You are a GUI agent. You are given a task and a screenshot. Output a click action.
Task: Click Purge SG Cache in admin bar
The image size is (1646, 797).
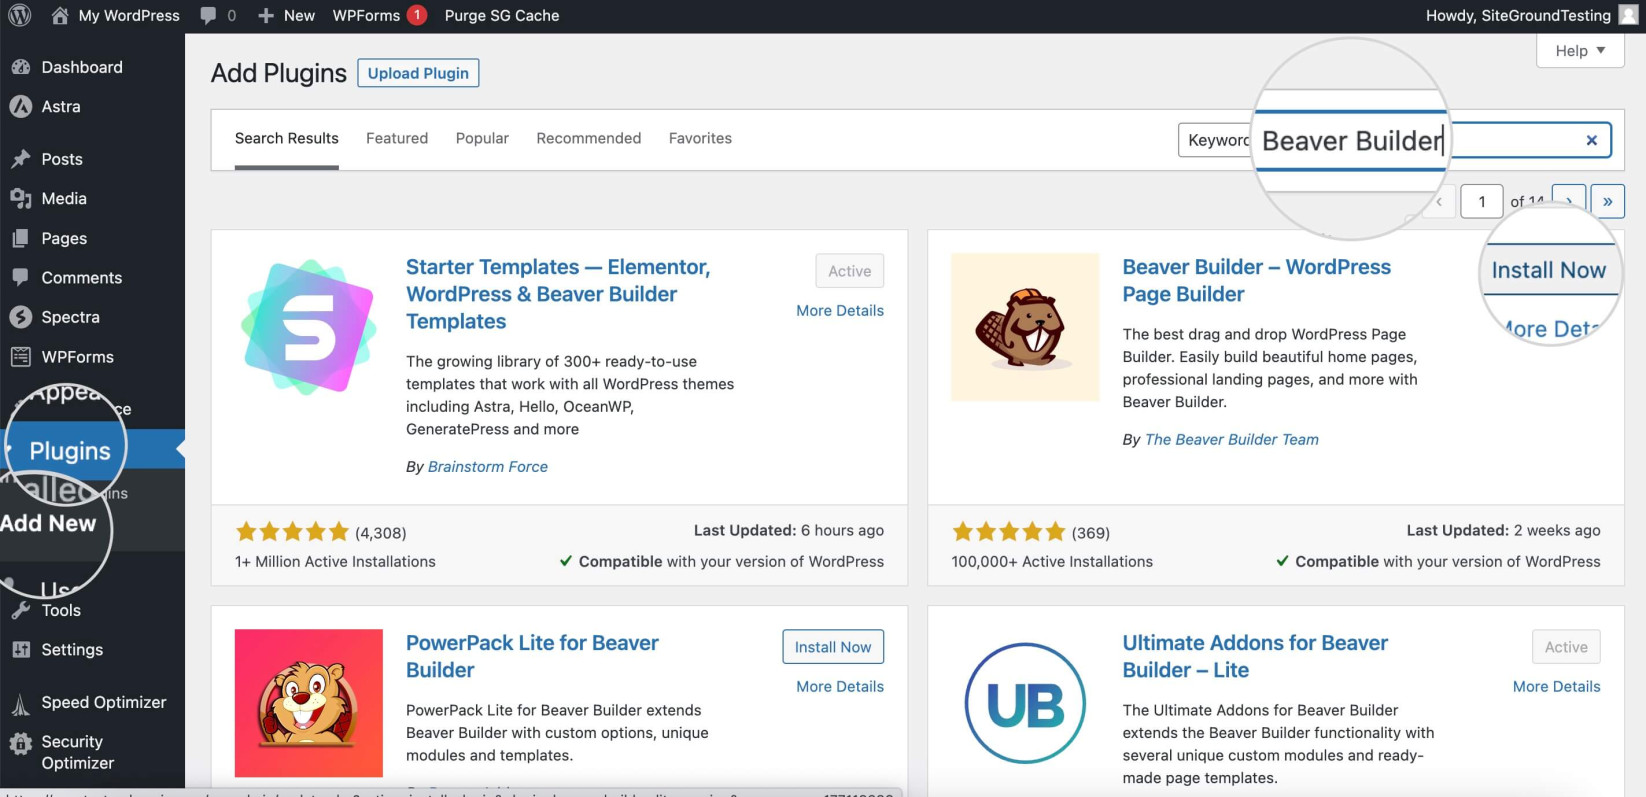502,15
